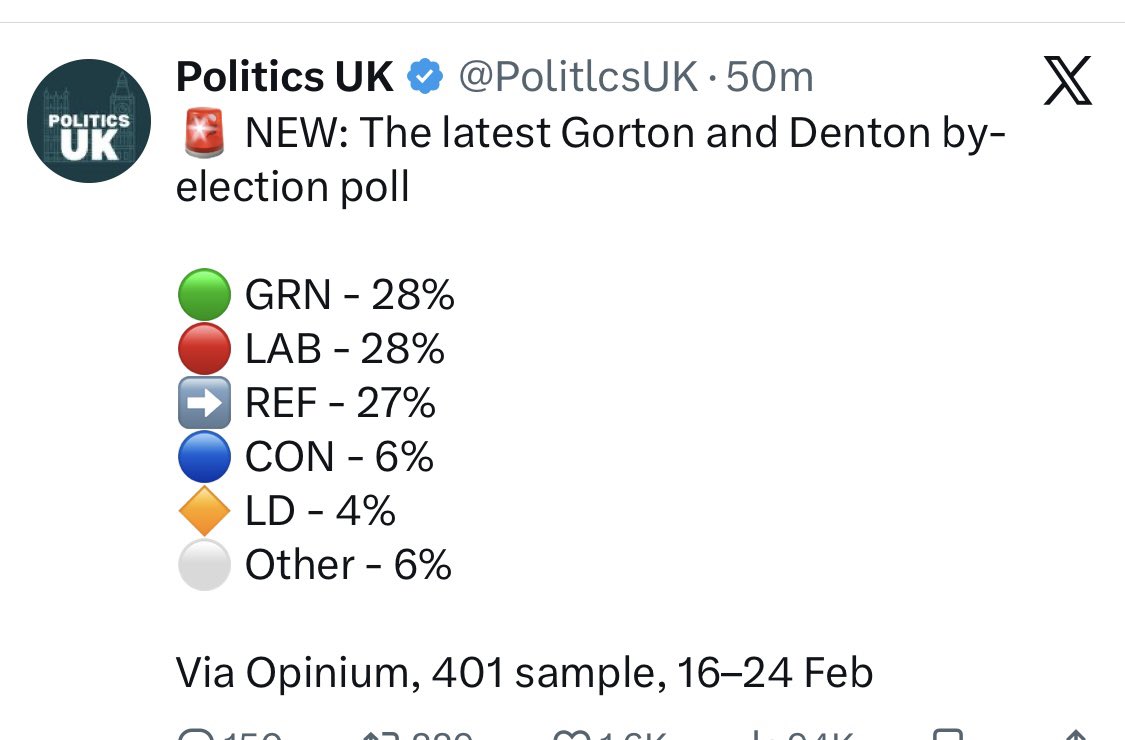Click the Via Opinium sample text
Image resolution: width=1125 pixels, height=740 pixels.
525,673
